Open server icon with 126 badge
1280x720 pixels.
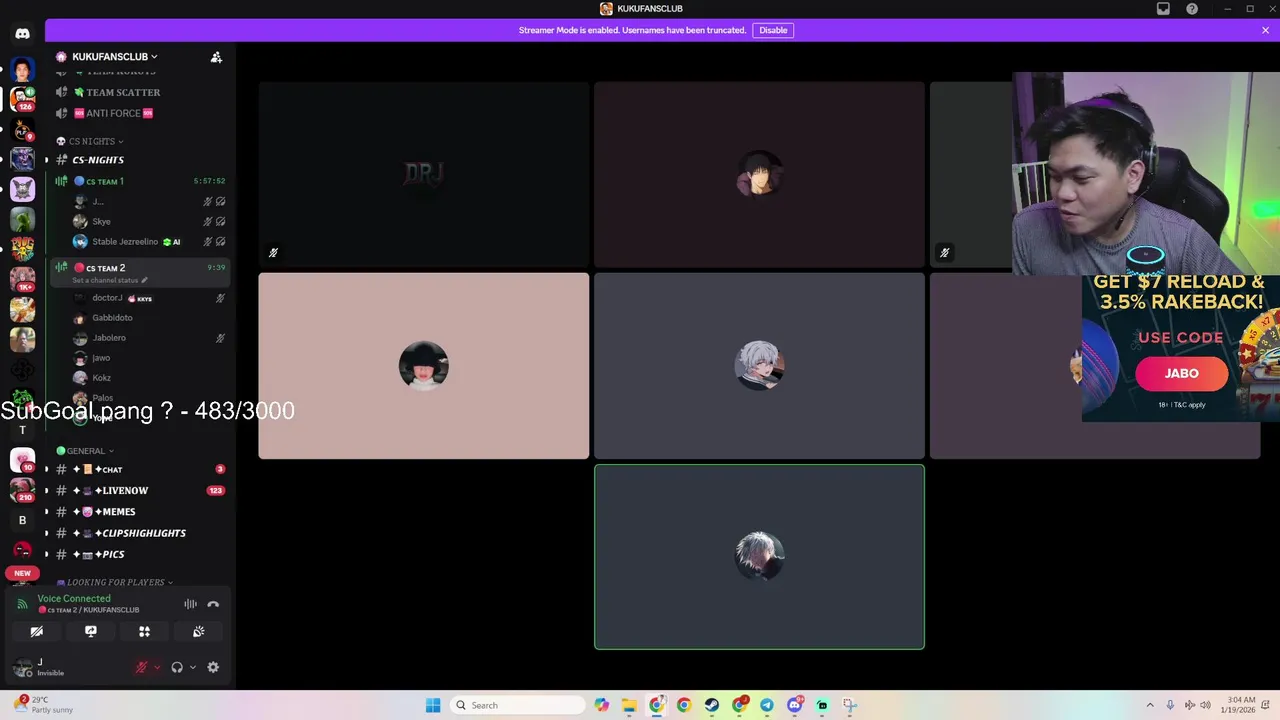pyautogui.click(x=22, y=99)
